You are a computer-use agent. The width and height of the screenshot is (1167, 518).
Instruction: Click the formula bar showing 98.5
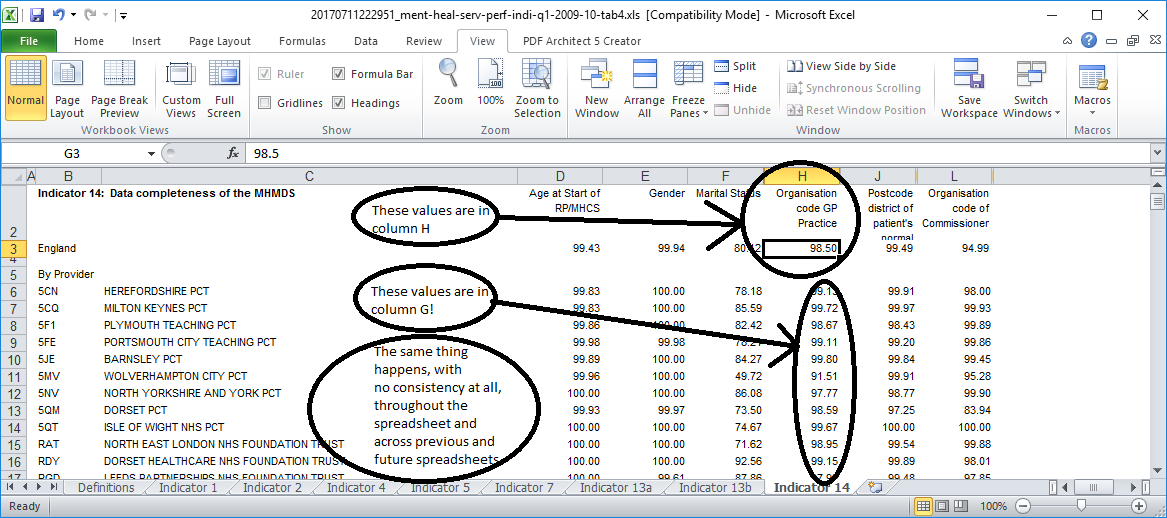696,153
